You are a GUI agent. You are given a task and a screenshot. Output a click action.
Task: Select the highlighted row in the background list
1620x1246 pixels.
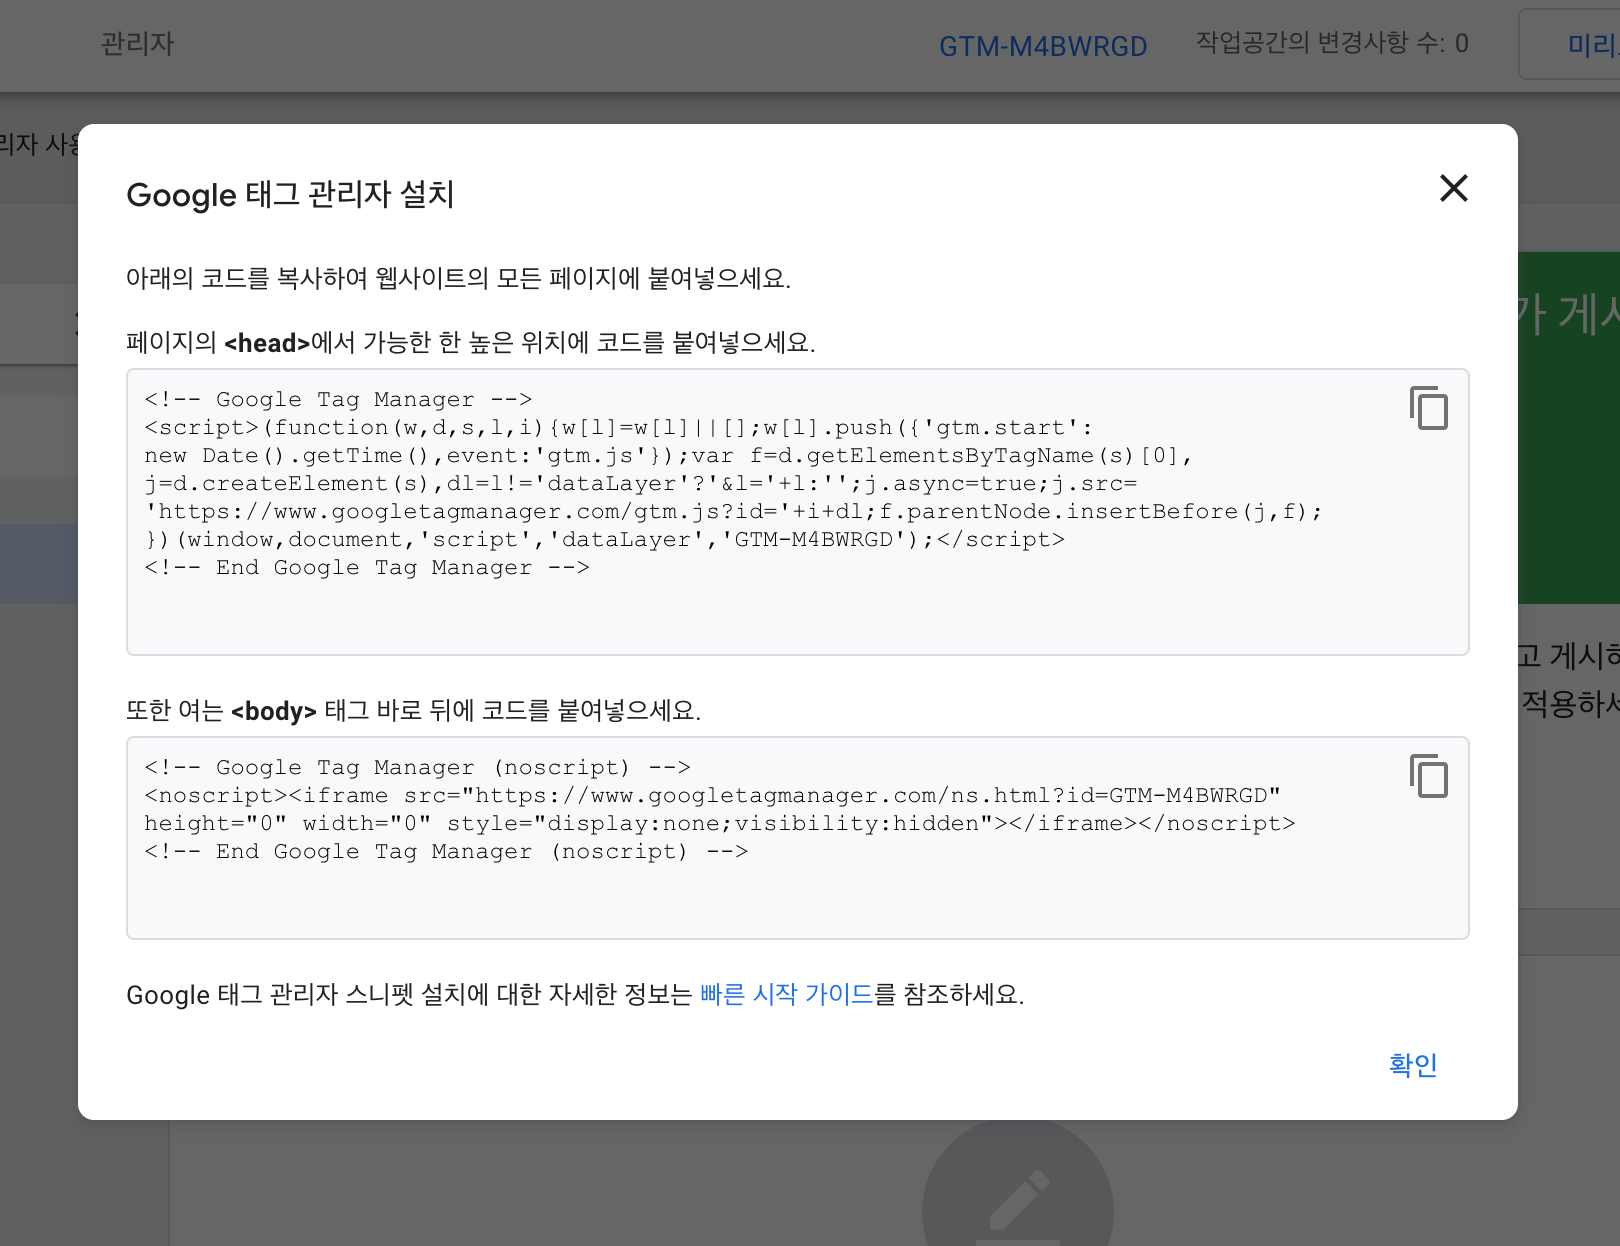click(x=40, y=563)
